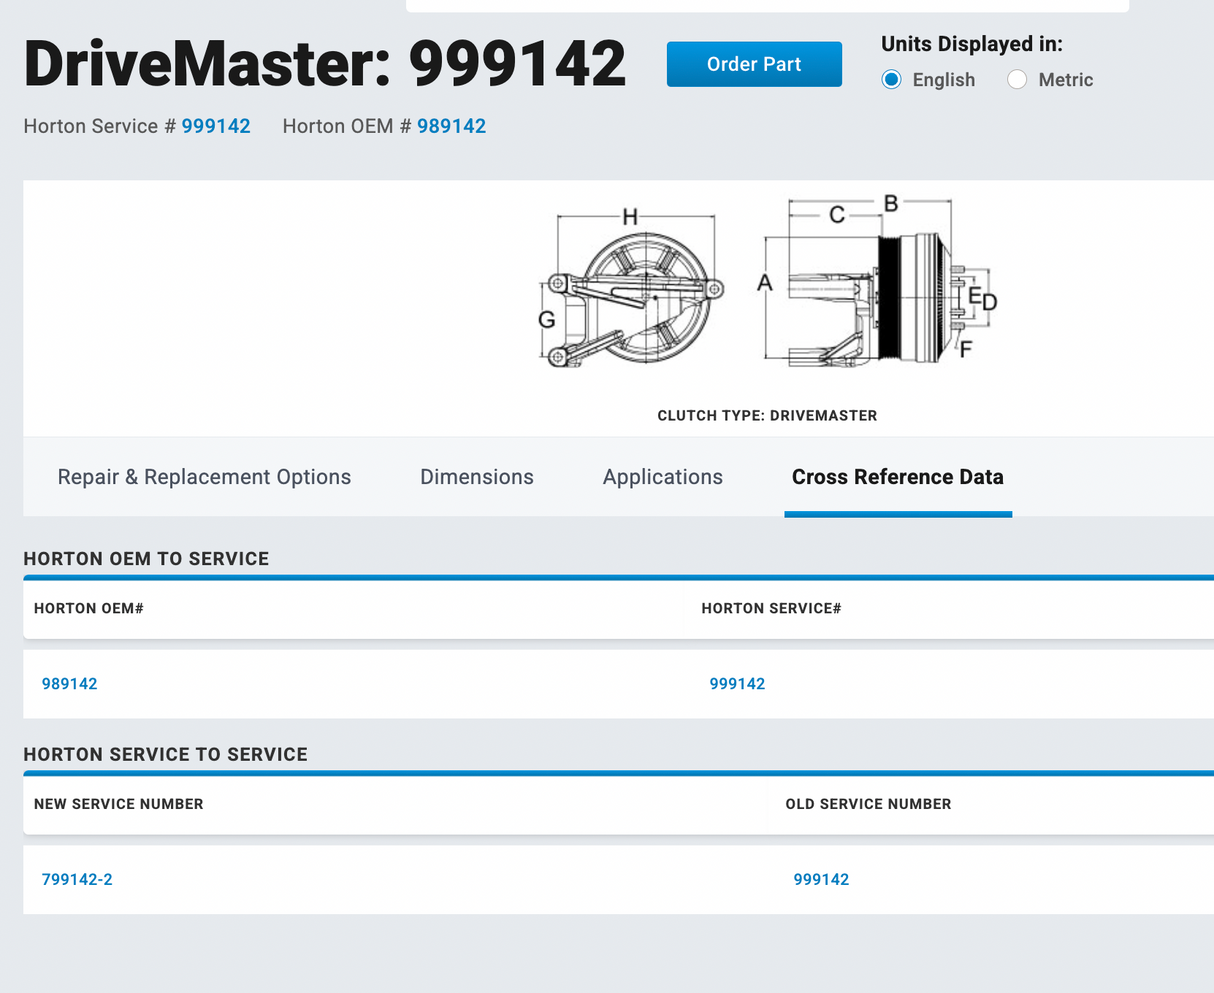1214x993 pixels.
Task: Open 989142 in the Horton OEM# column
Action: (x=70, y=684)
